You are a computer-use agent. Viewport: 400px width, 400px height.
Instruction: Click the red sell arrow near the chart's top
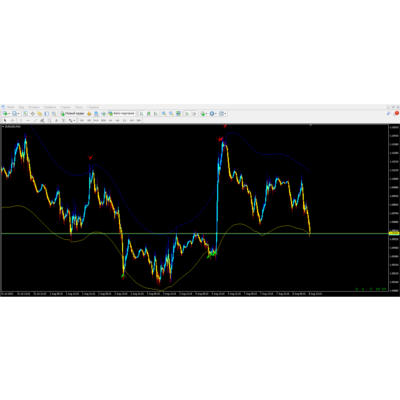[225, 126]
